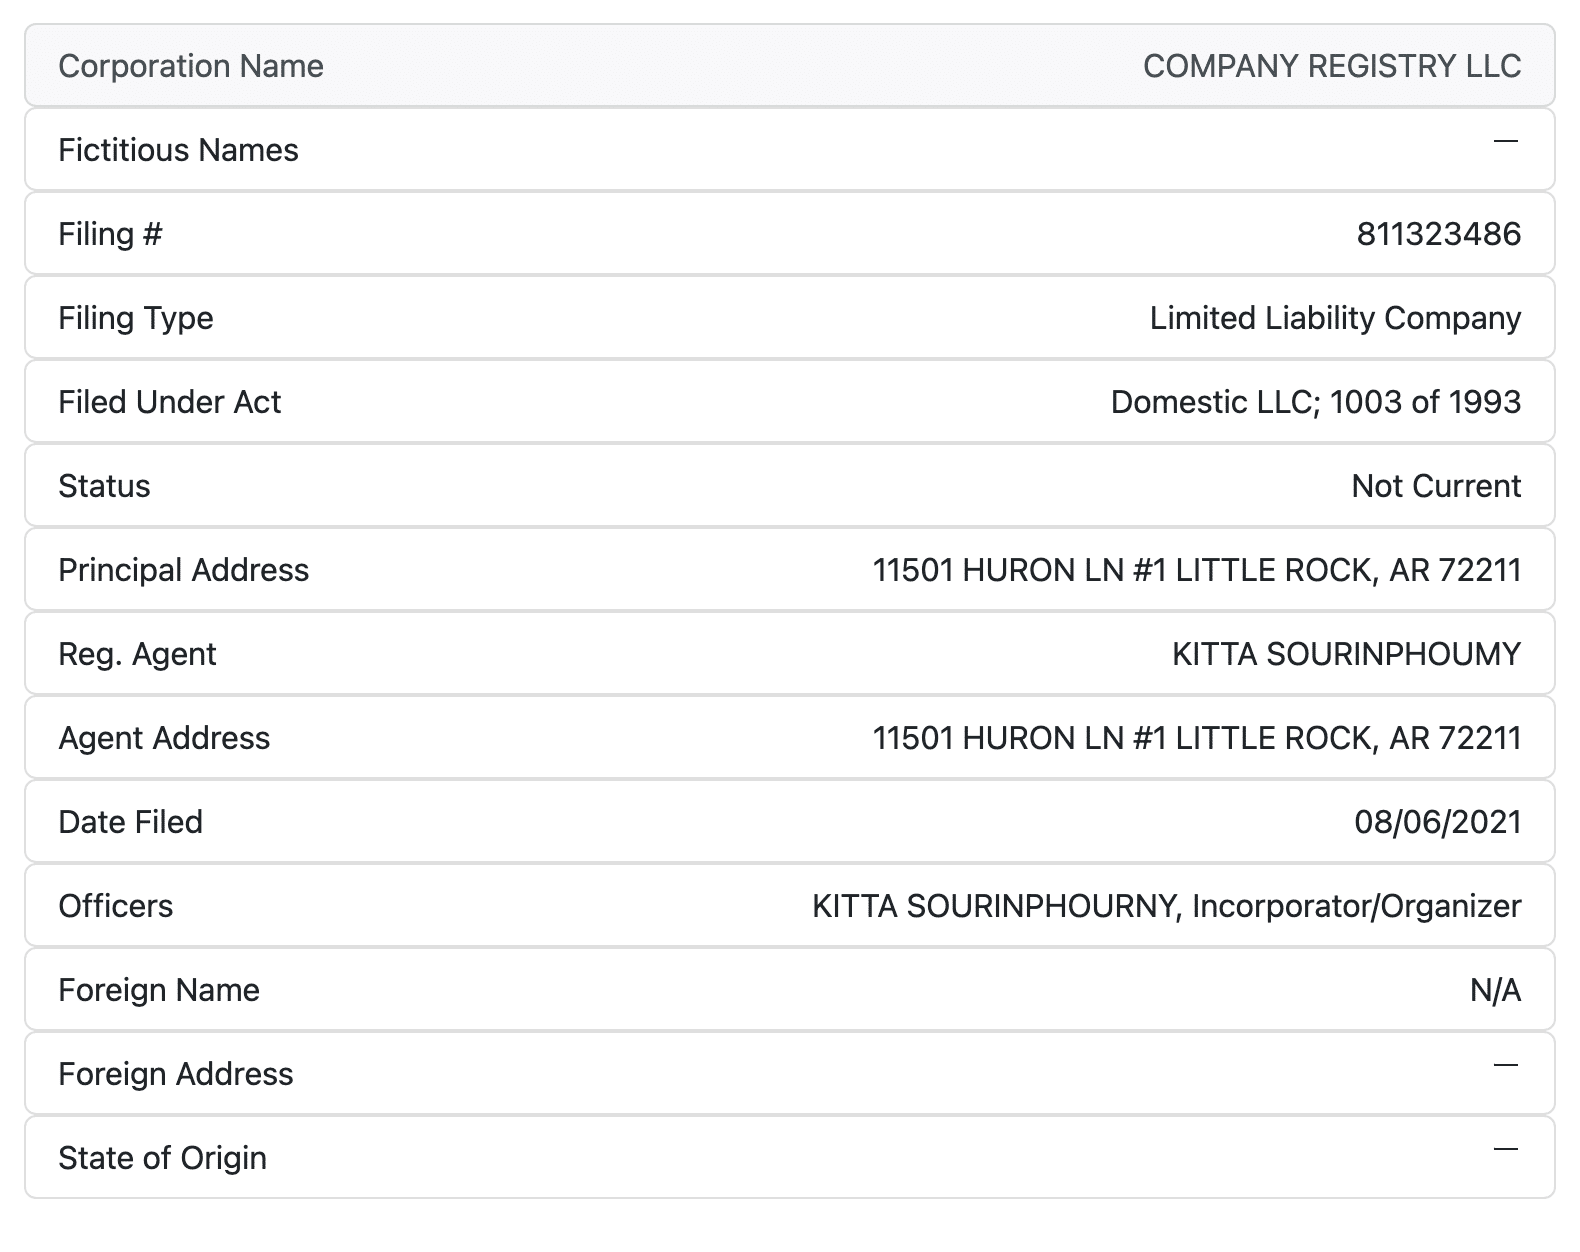This screenshot has height=1252, width=1580.
Task: Select 'KITTA SOURINPHOURNY, Incorporator/Organizer' value
Action: point(1167,906)
